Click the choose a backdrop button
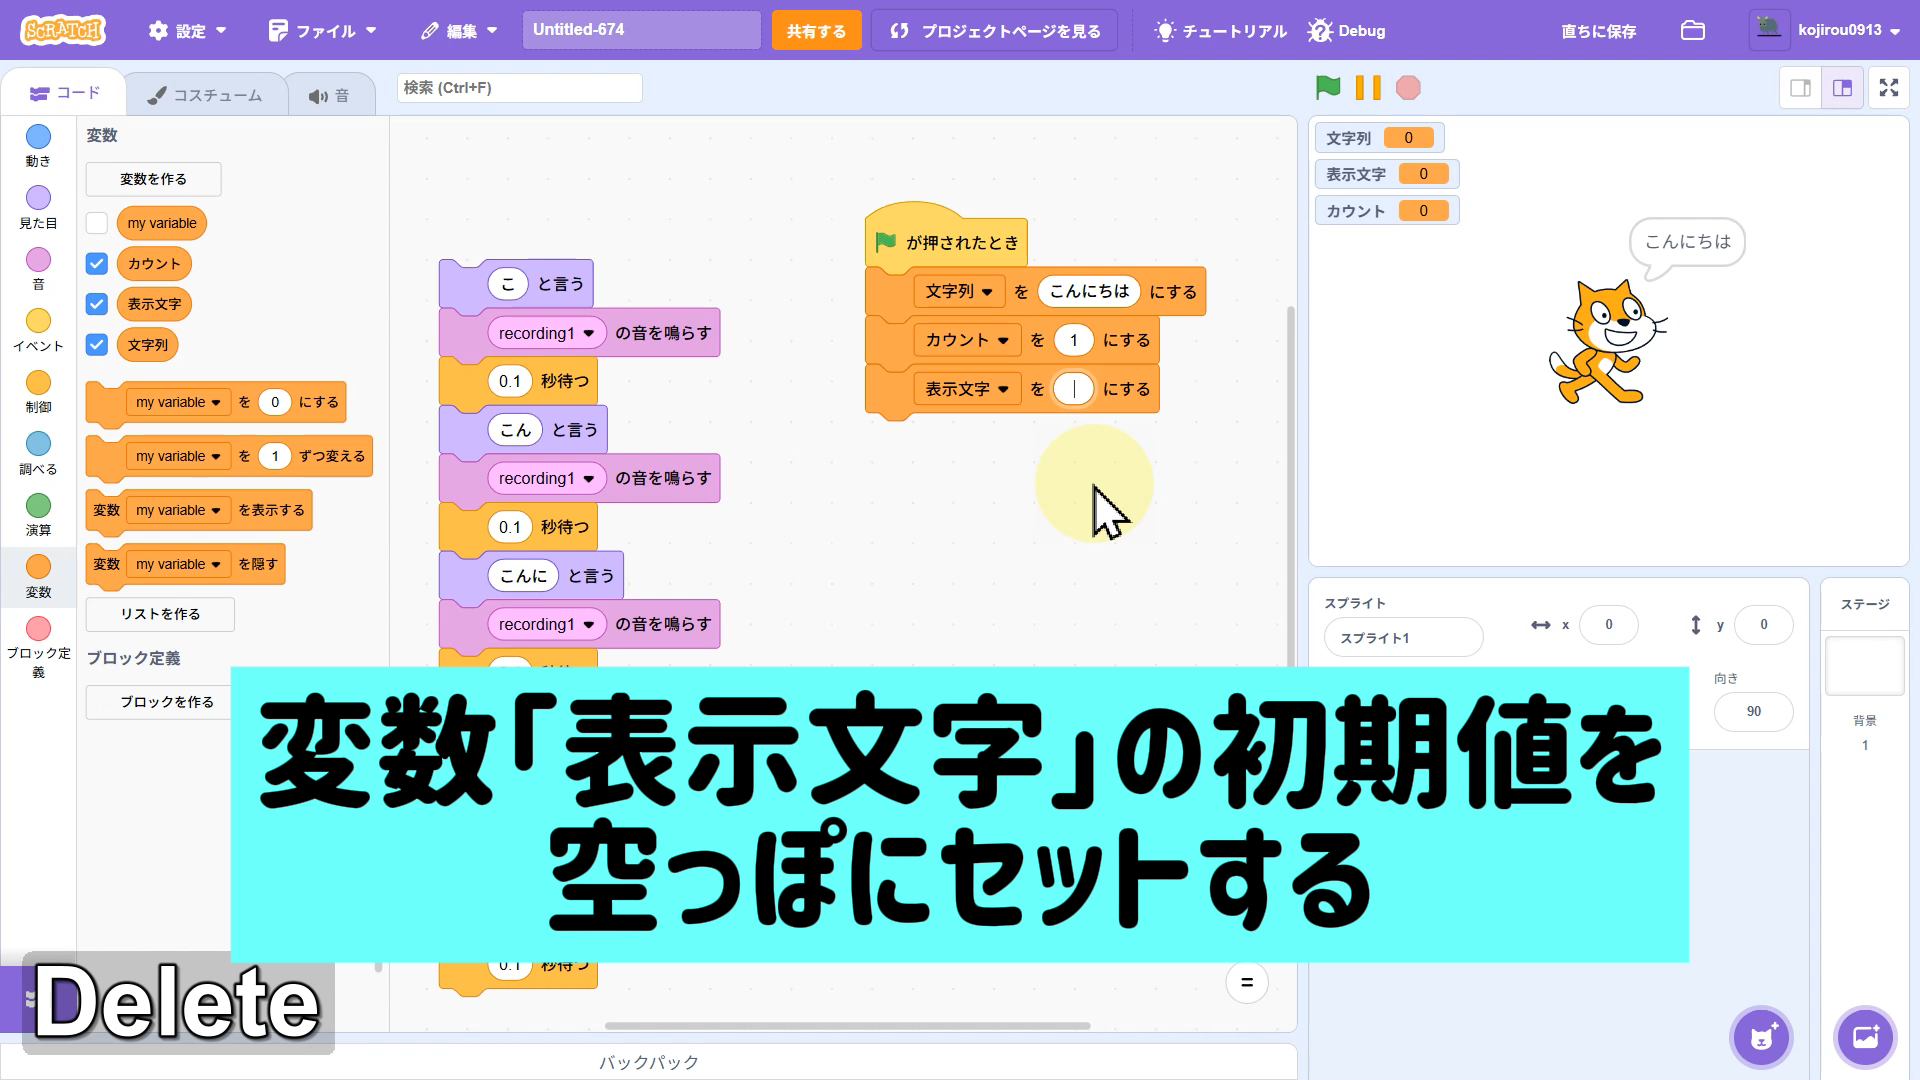1920x1080 pixels. 1865,1037
